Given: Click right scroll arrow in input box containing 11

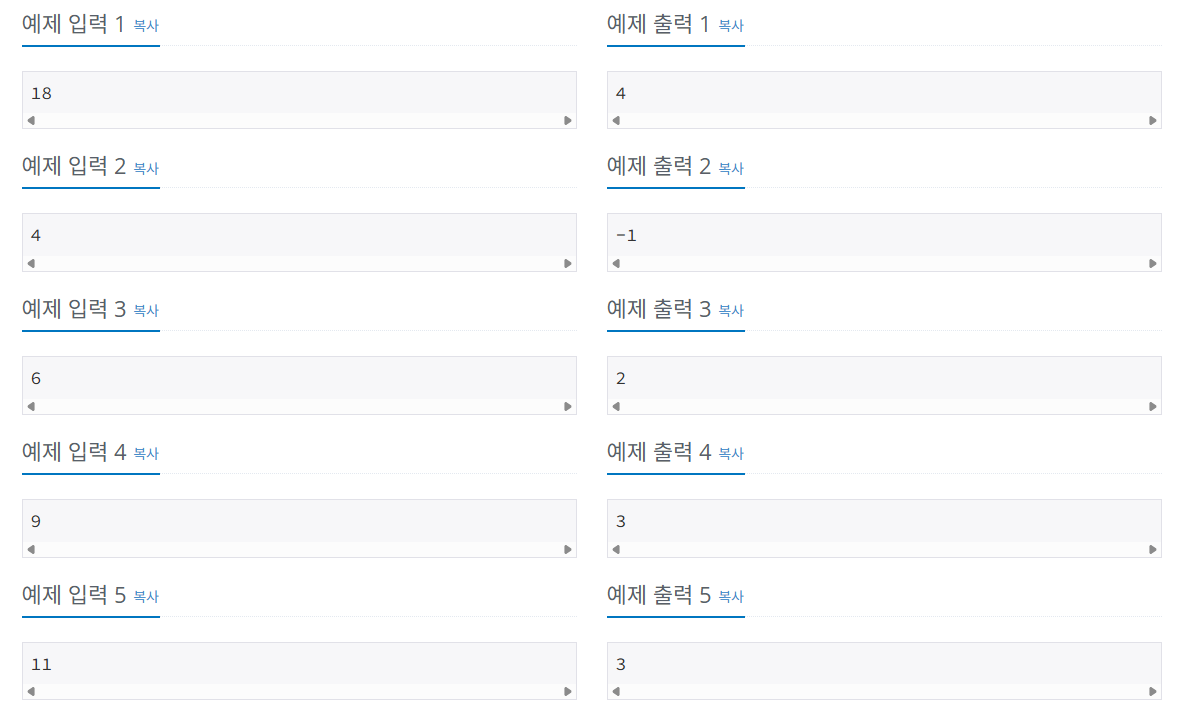Looking at the screenshot, I should click(x=568, y=692).
